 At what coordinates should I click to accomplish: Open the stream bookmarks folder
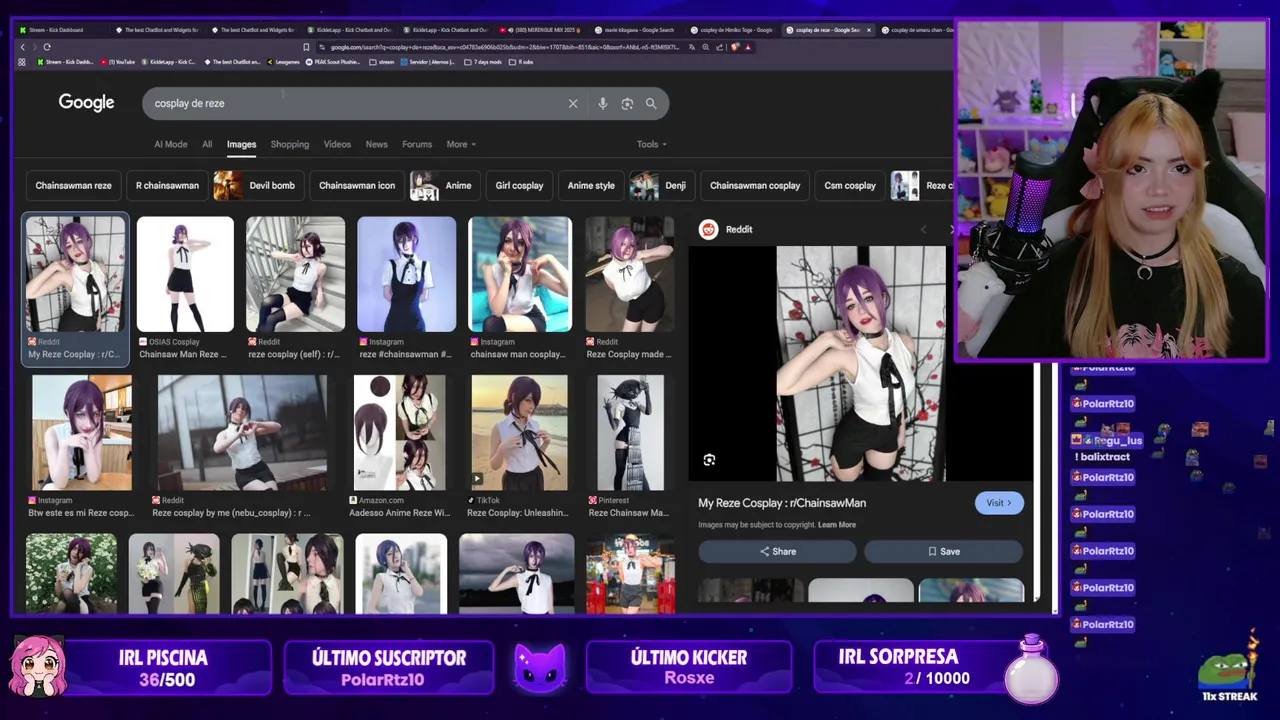pyautogui.click(x=381, y=62)
